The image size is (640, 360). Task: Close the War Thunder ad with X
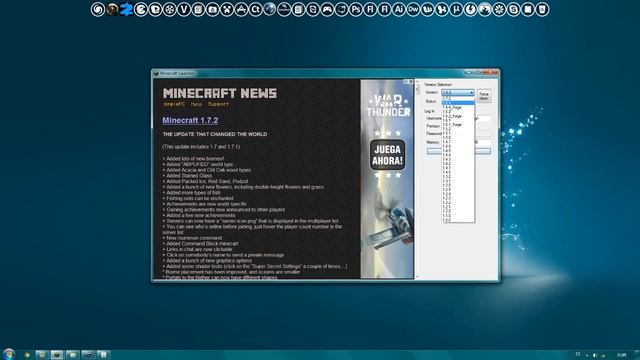[x=411, y=82]
